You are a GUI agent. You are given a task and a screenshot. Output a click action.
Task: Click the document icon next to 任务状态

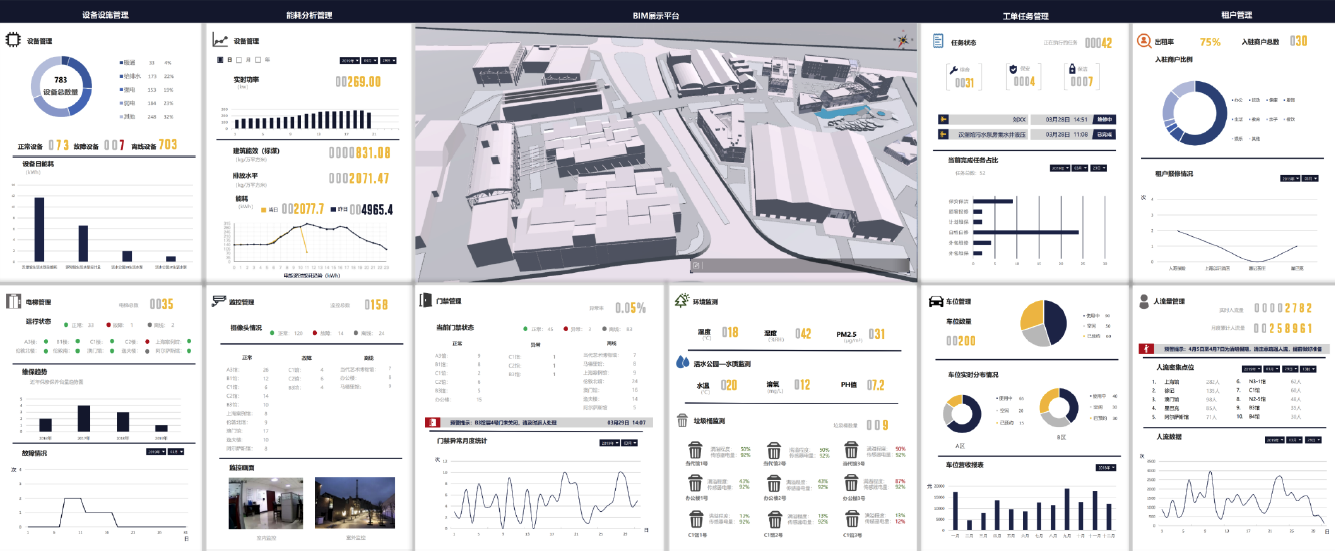pos(938,41)
